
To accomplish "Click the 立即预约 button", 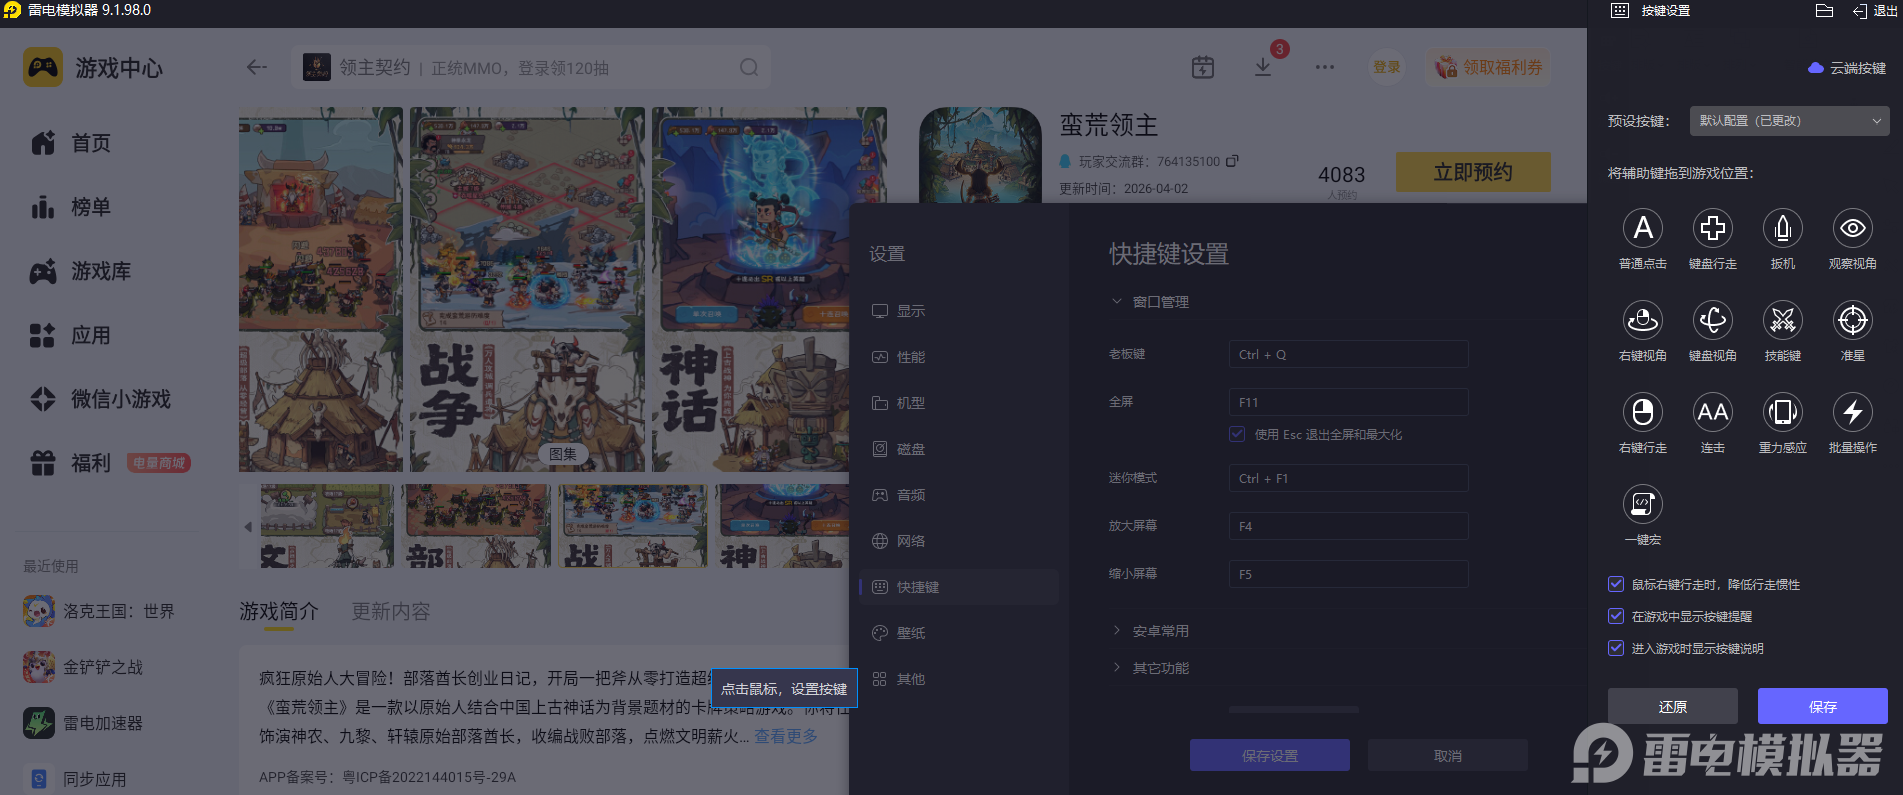I will [x=1473, y=172].
